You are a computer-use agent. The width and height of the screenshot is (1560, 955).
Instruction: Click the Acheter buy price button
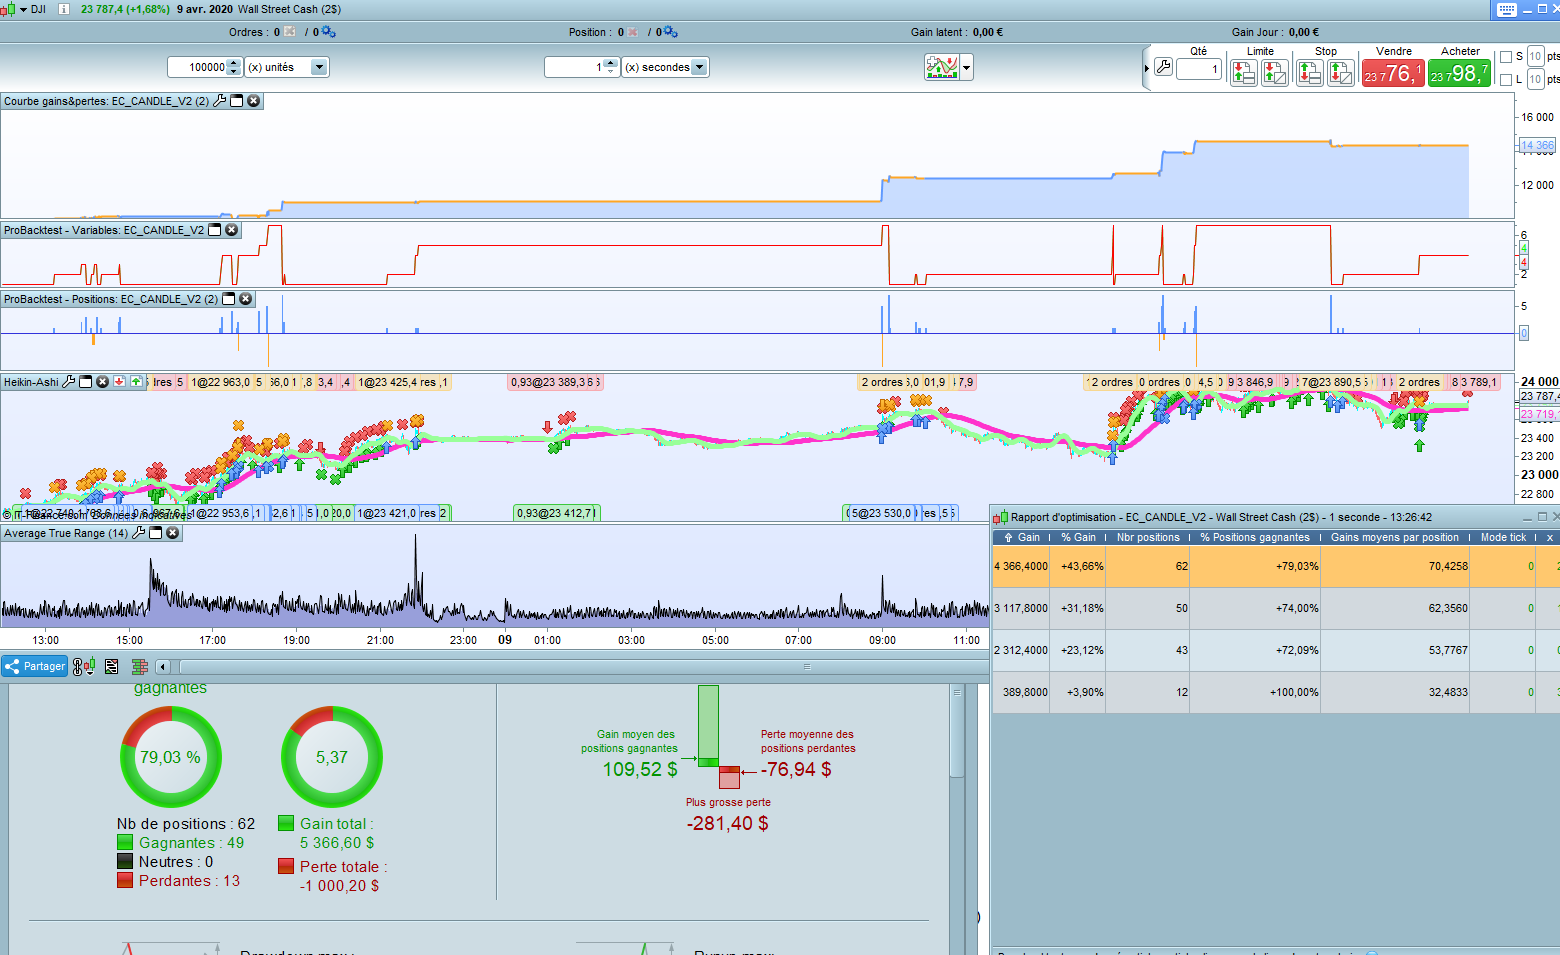tap(1459, 73)
